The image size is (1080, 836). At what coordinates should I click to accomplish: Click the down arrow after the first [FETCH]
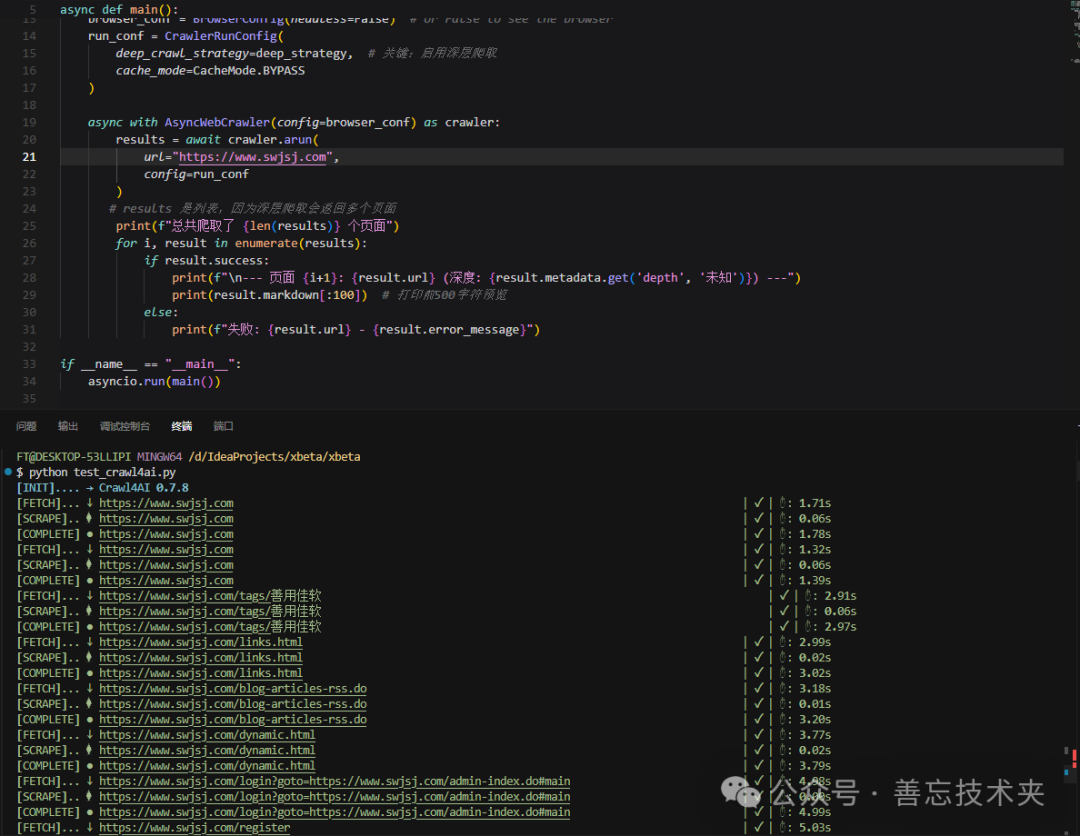[90, 503]
